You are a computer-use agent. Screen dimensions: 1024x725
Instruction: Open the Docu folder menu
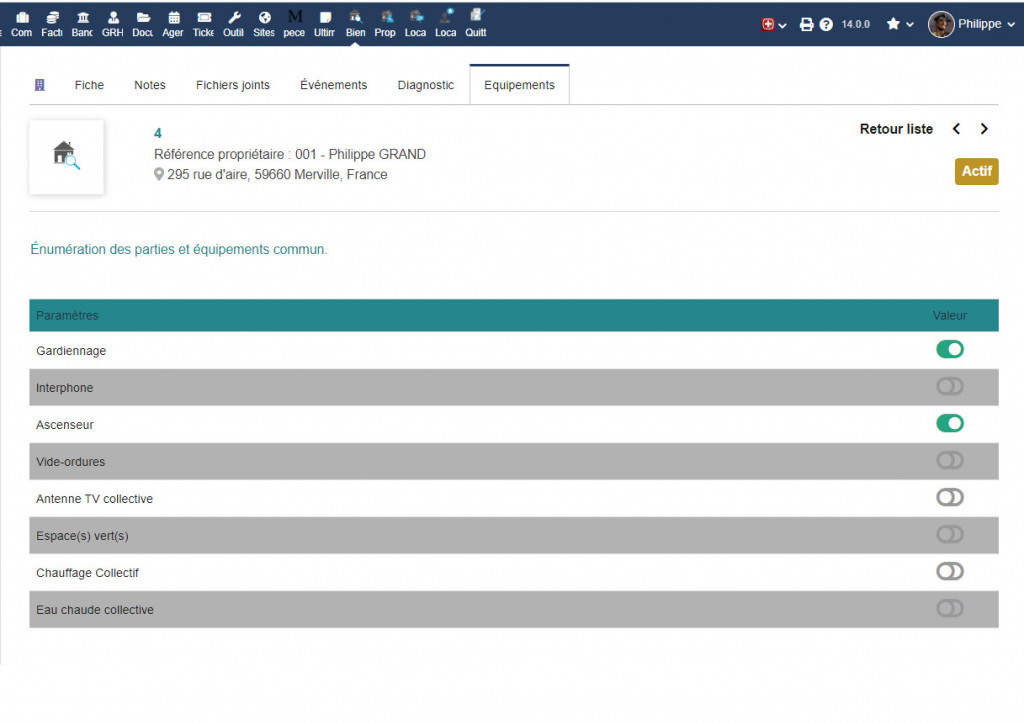click(142, 24)
